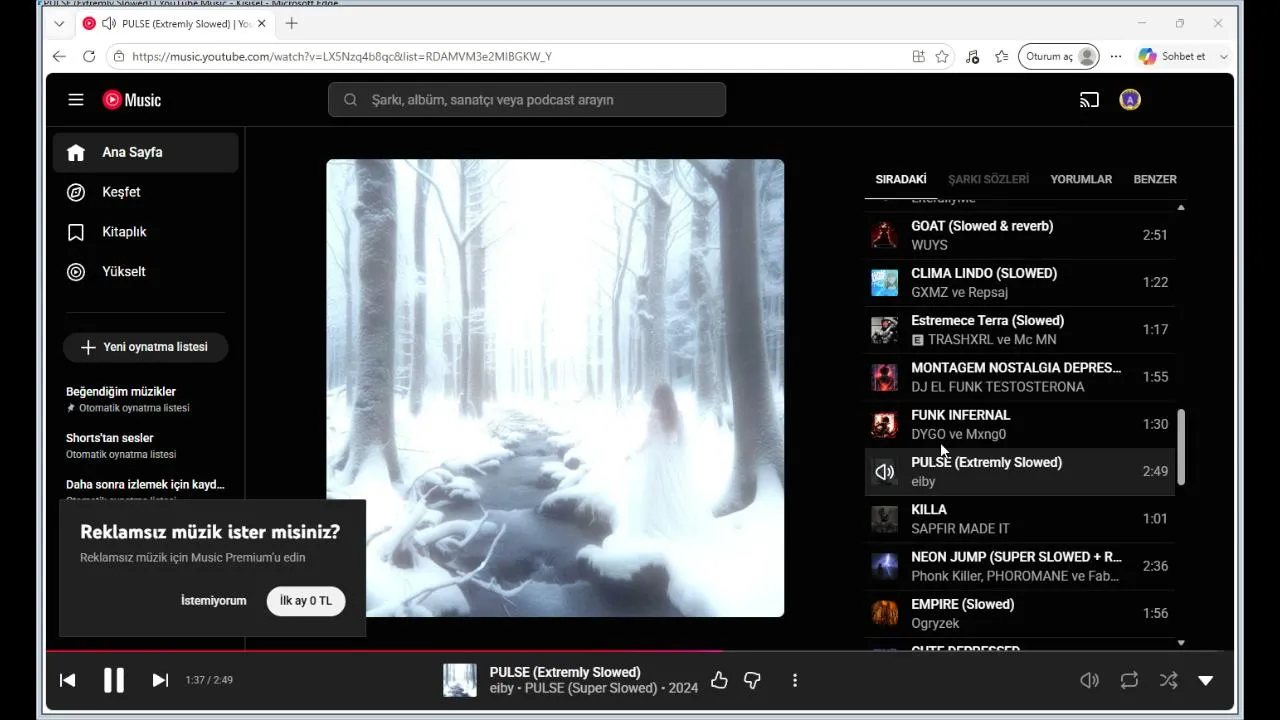Click the queue list scrollbar thumb
This screenshot has width=1280, height=720.
click(x=1181, y=447)
